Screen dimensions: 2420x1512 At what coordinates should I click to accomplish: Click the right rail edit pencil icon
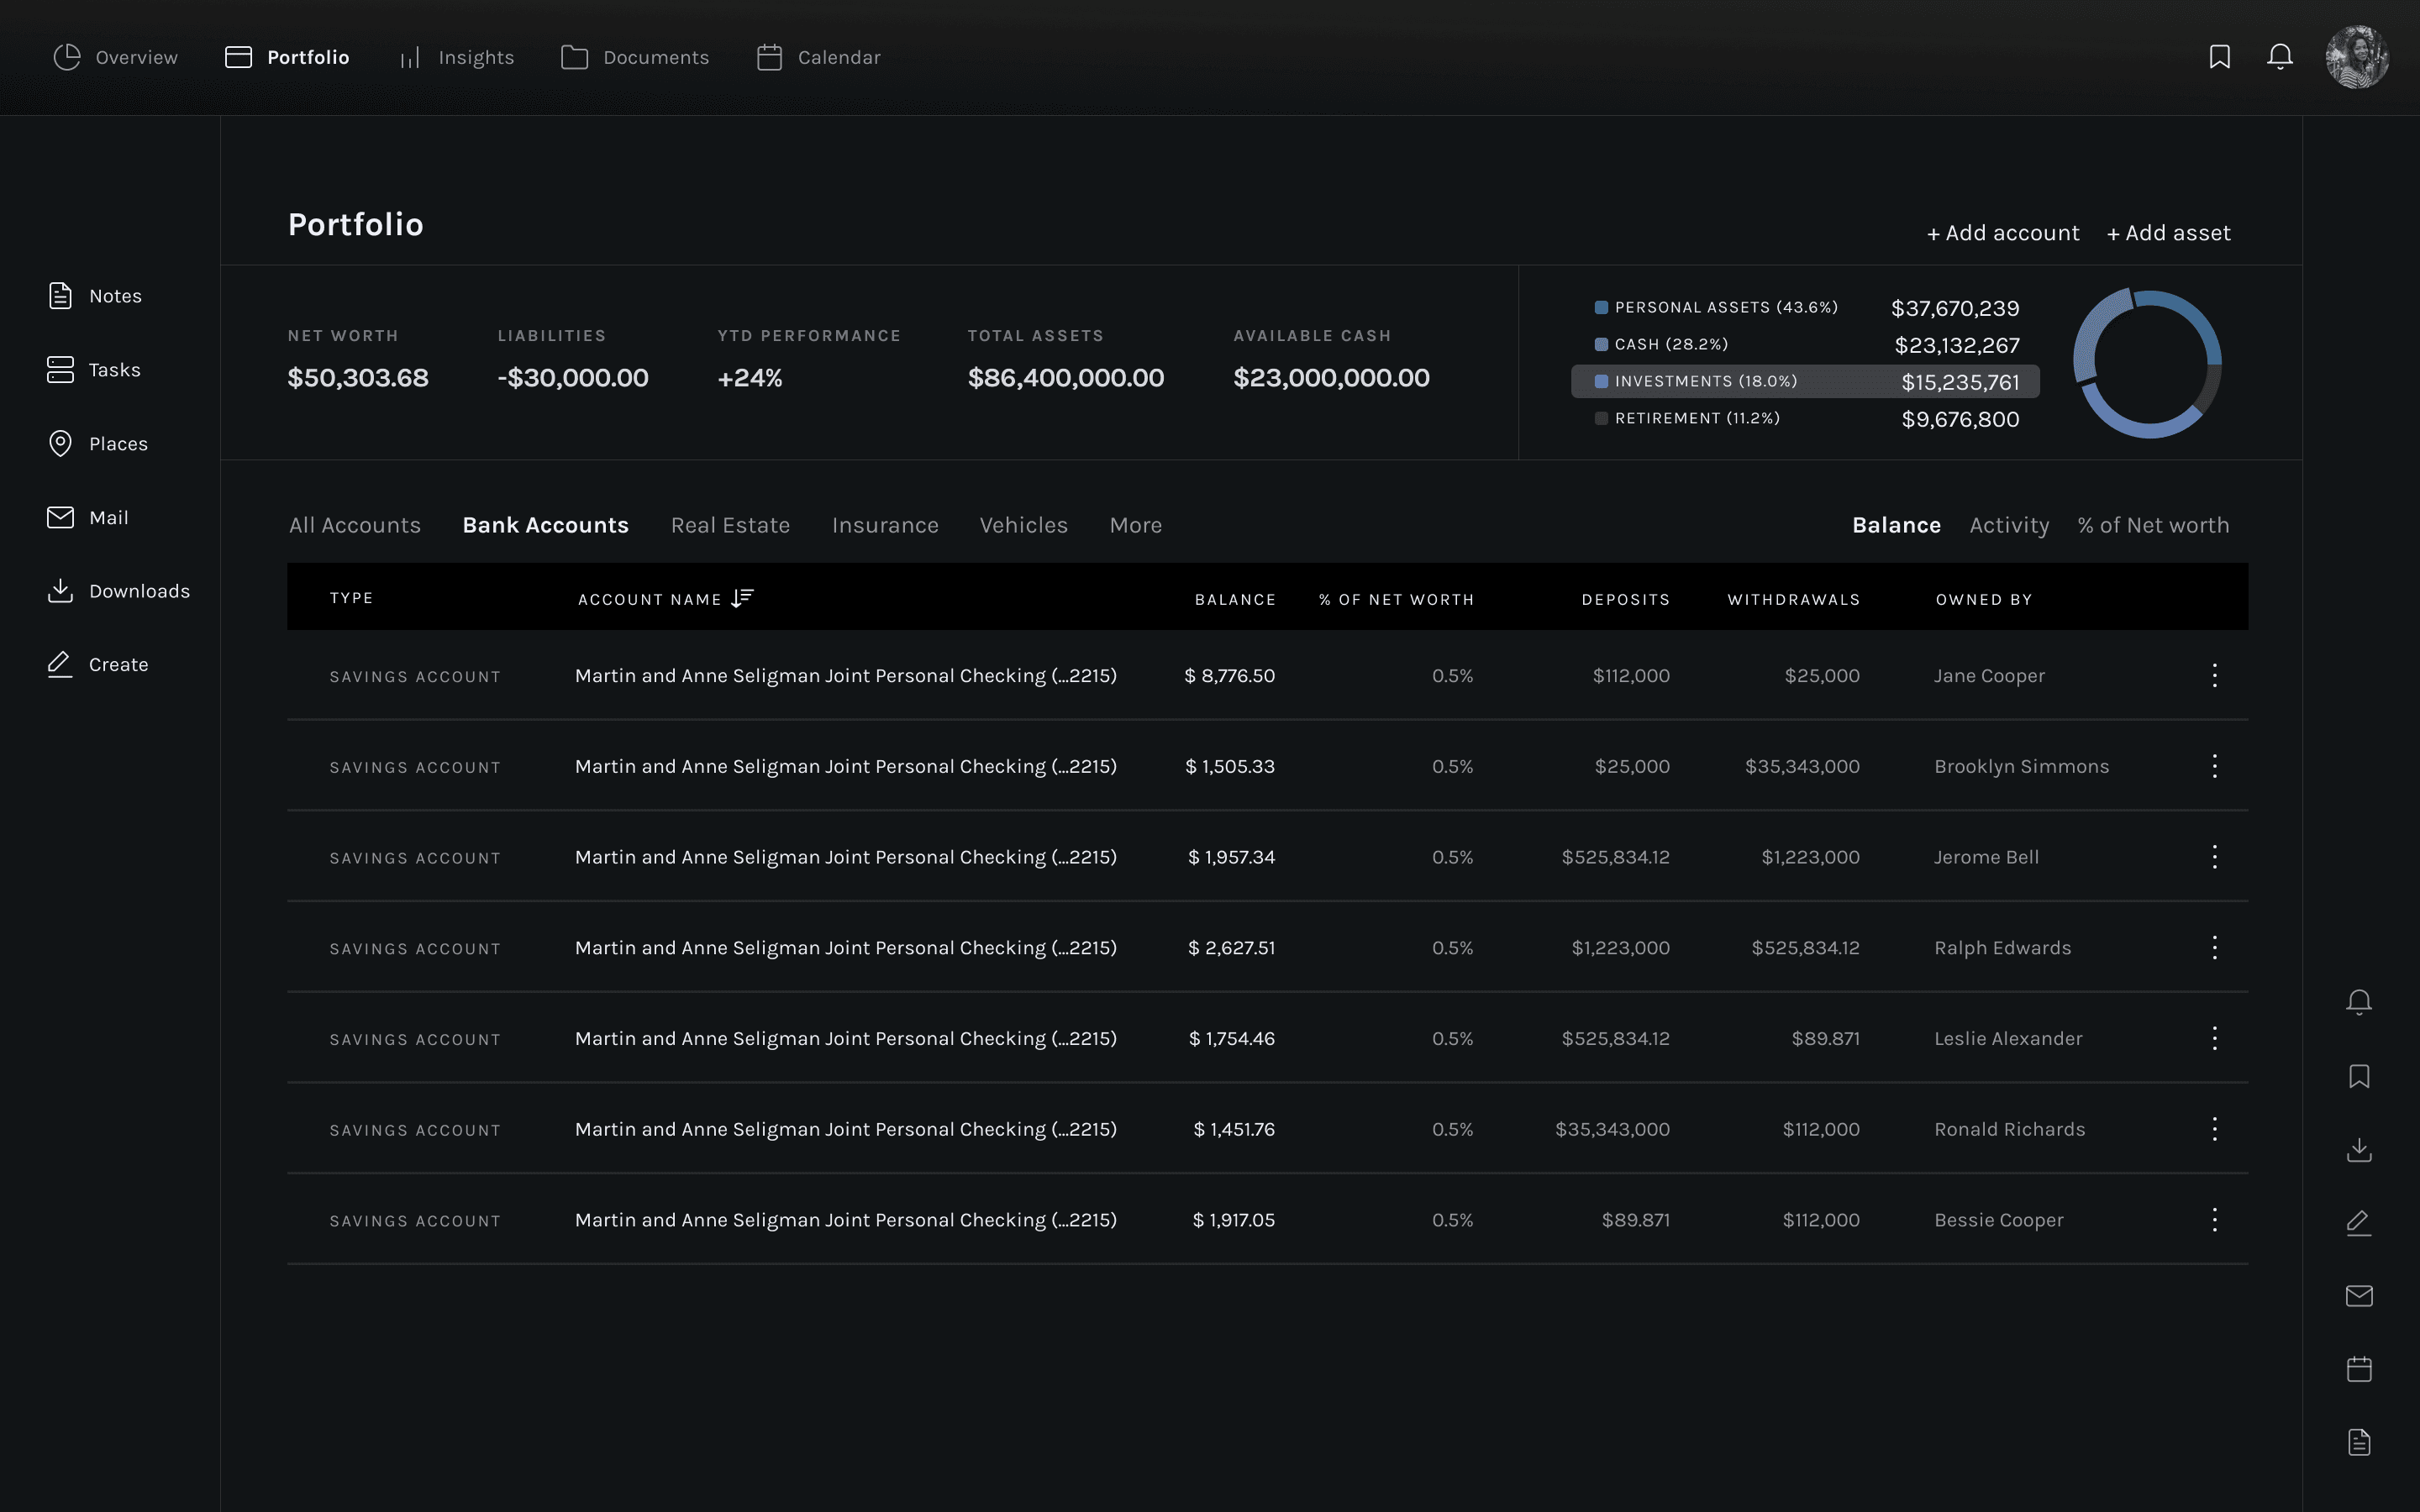pos(2358,1223)
